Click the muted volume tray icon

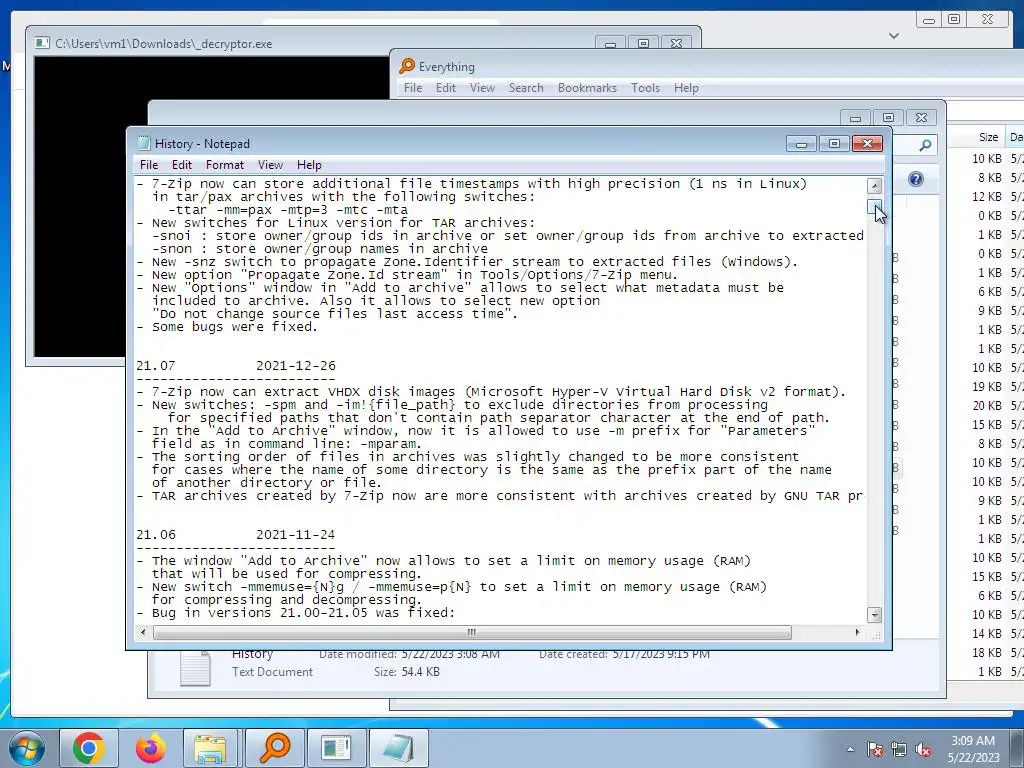pos(923,749)
